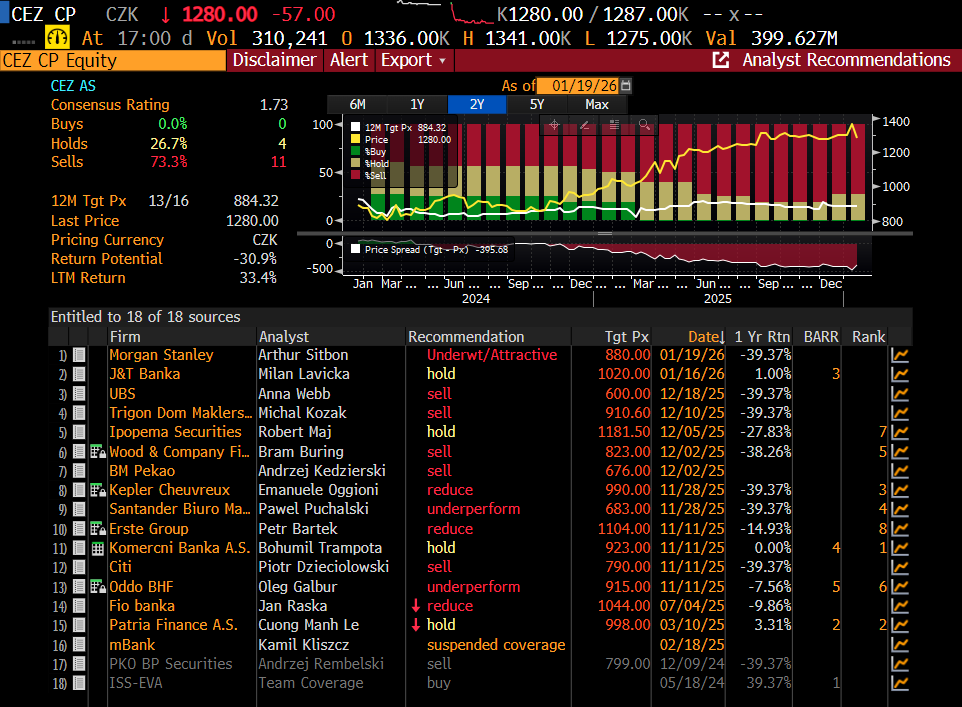The width and height of the screenshot is (962, 707).
Task: Click pop-out icon beside Analyst Recommendations
Action: pyautogui.click(x=720, y=60)
